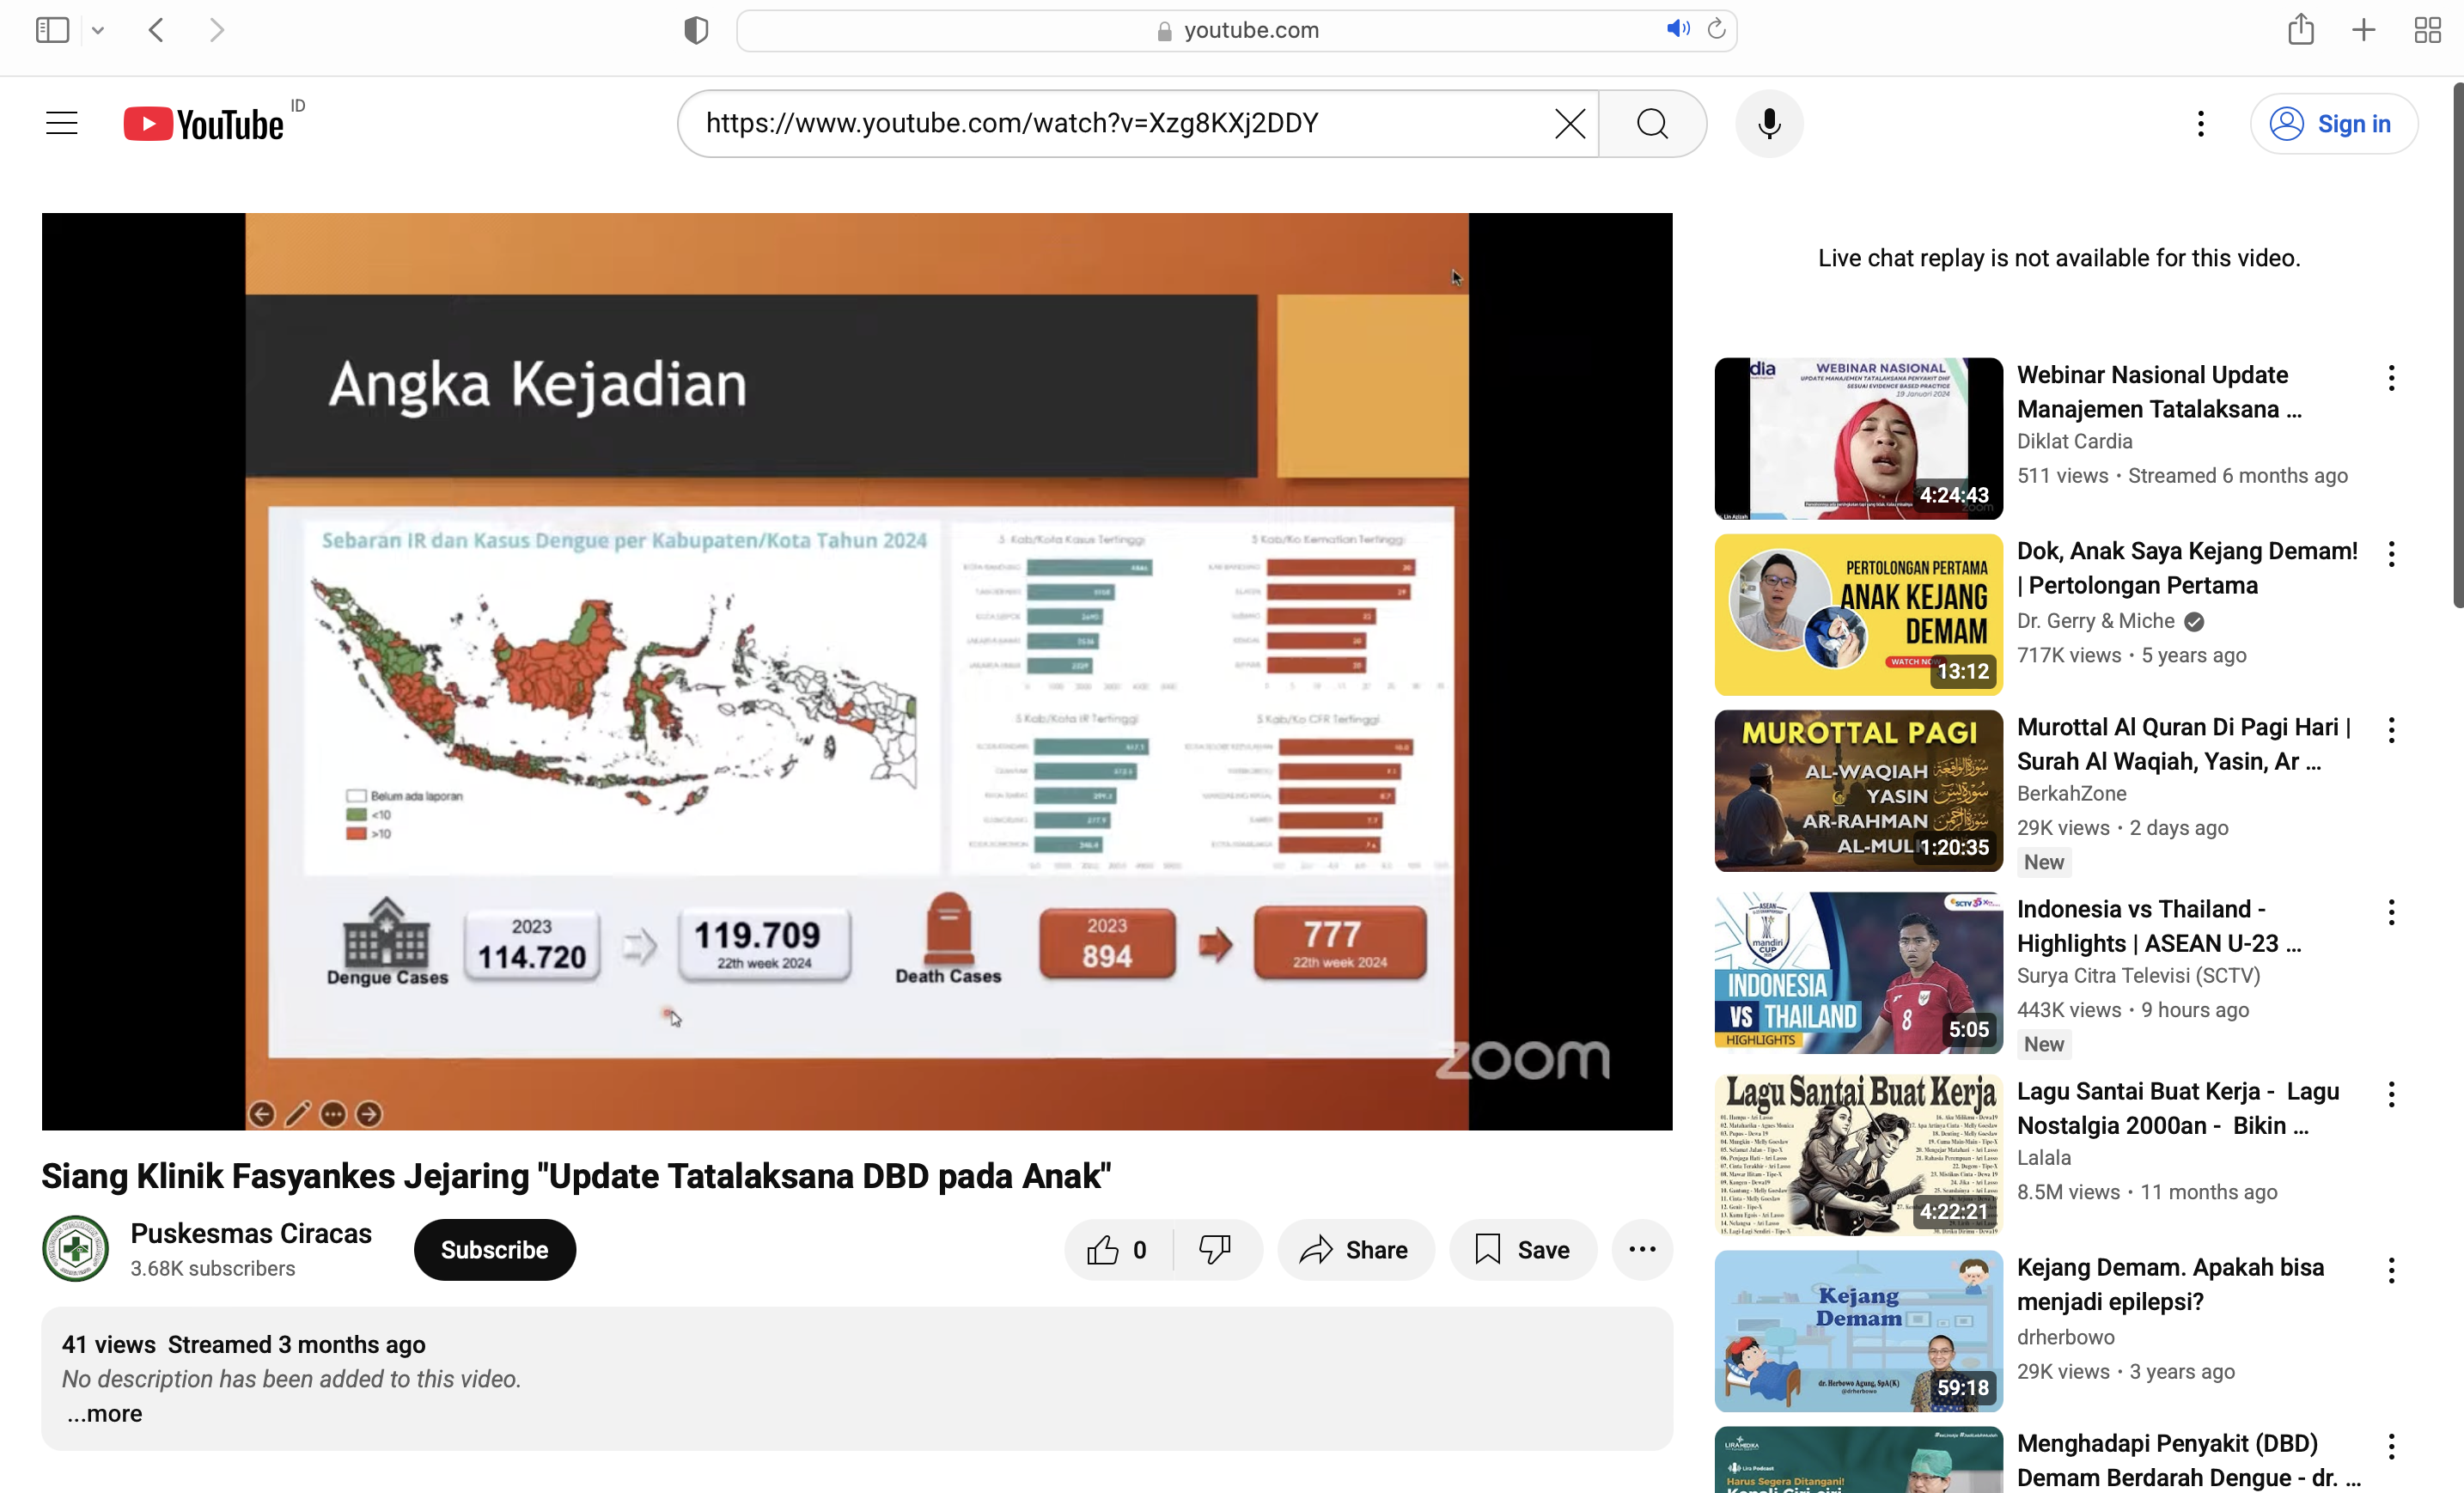
Task: Click the page vertical scrollbar
Action: tap(2457, 345)
